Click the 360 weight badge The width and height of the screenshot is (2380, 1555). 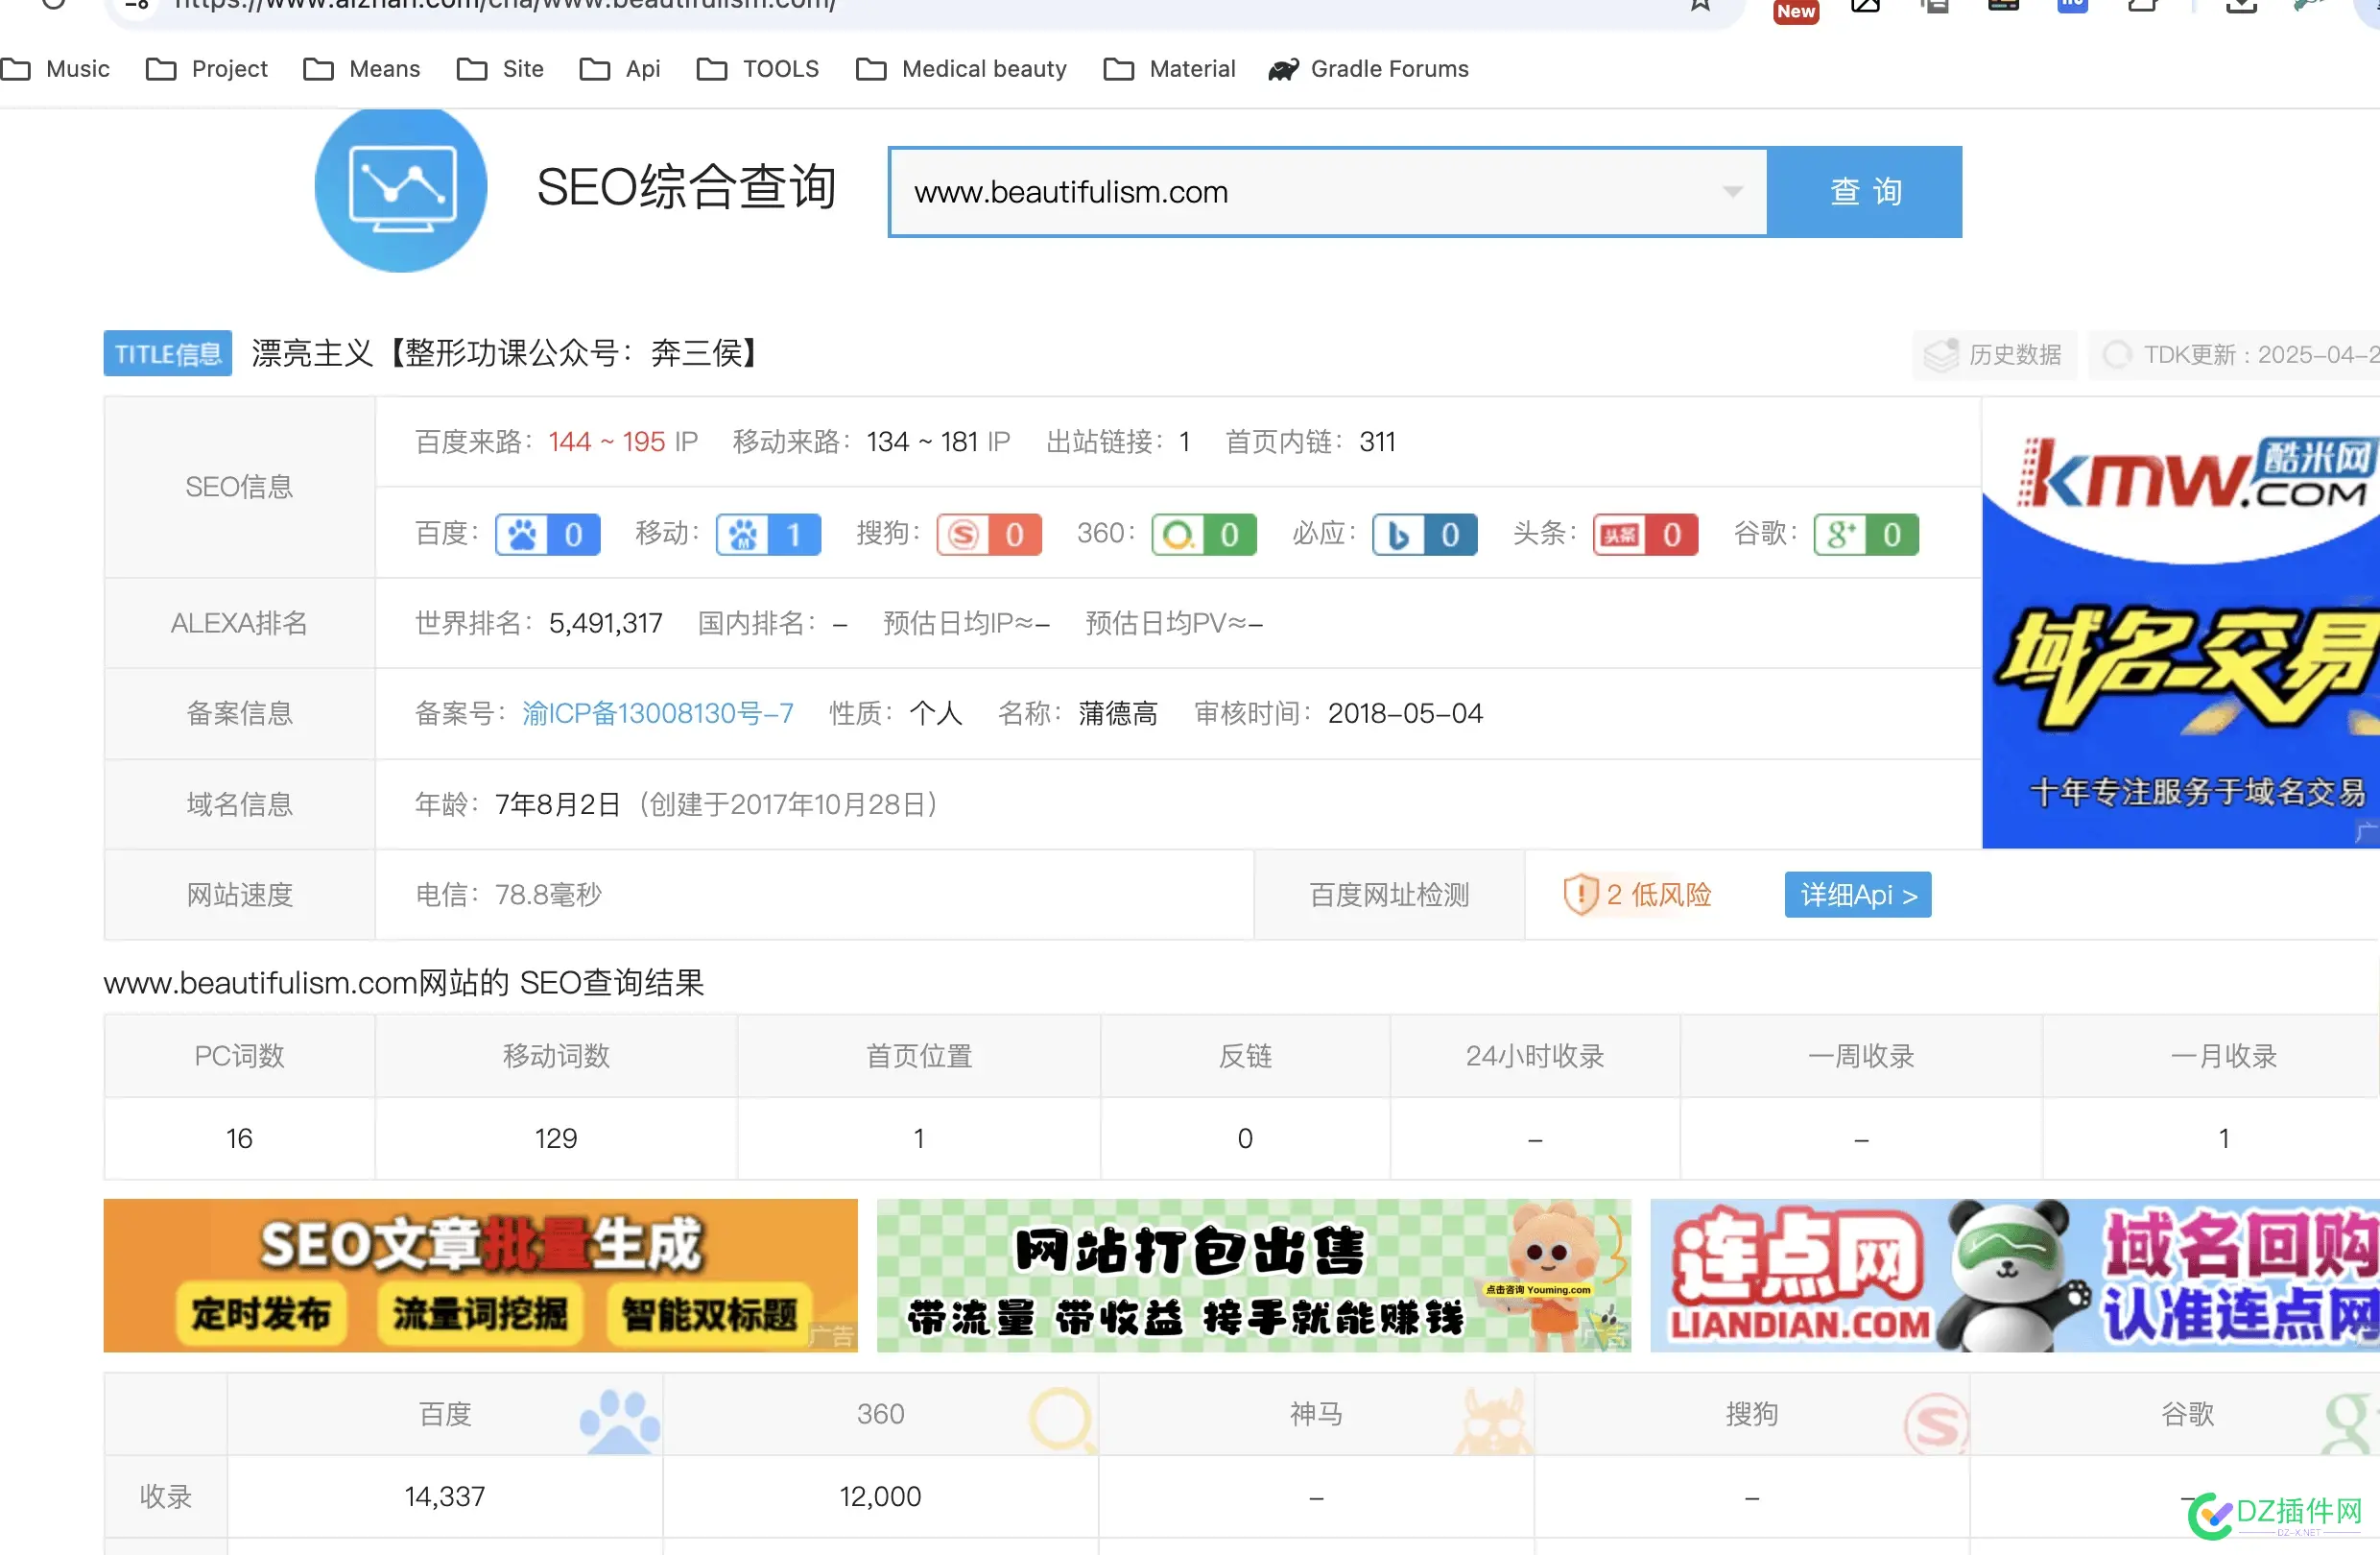click(x=1204, y=534)
